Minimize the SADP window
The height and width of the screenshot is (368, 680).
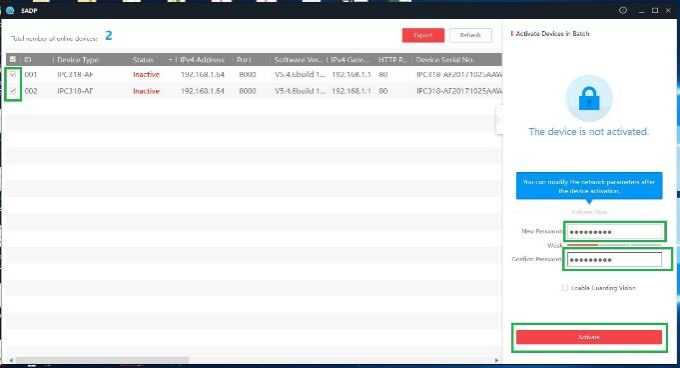point(641,11)
